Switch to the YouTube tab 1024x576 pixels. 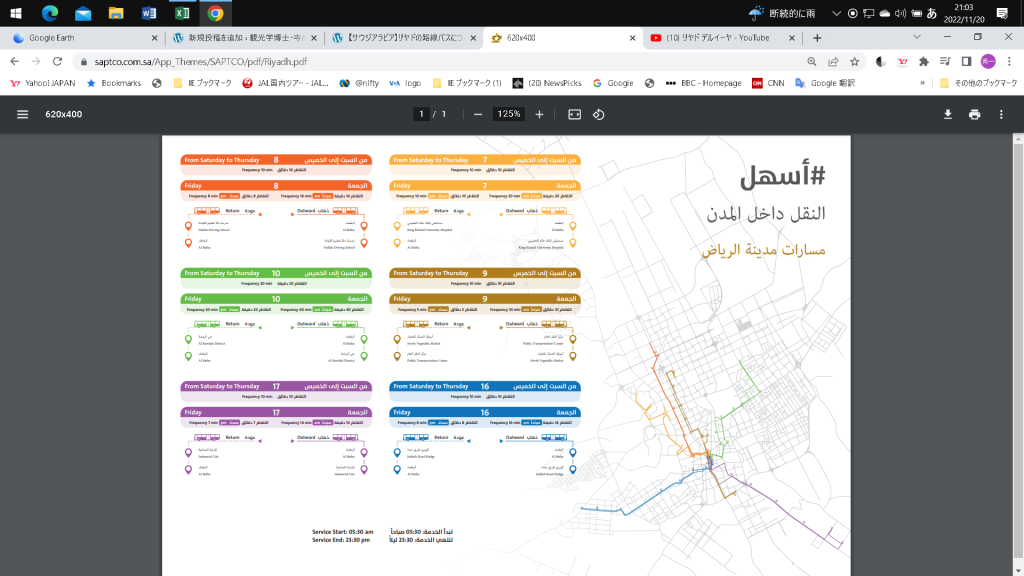click(724, 37)
